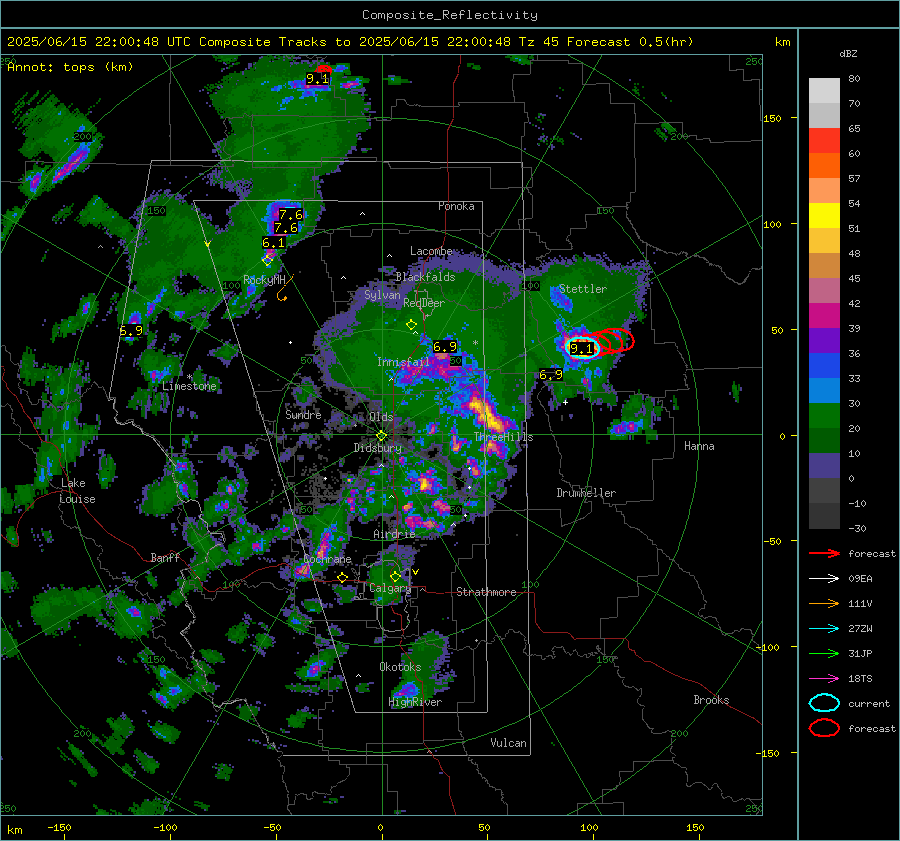The width and height of the screenshot is (900, 841).
Task: Click the red forecast arrow in the legend
Action: (x=824, y=553)
